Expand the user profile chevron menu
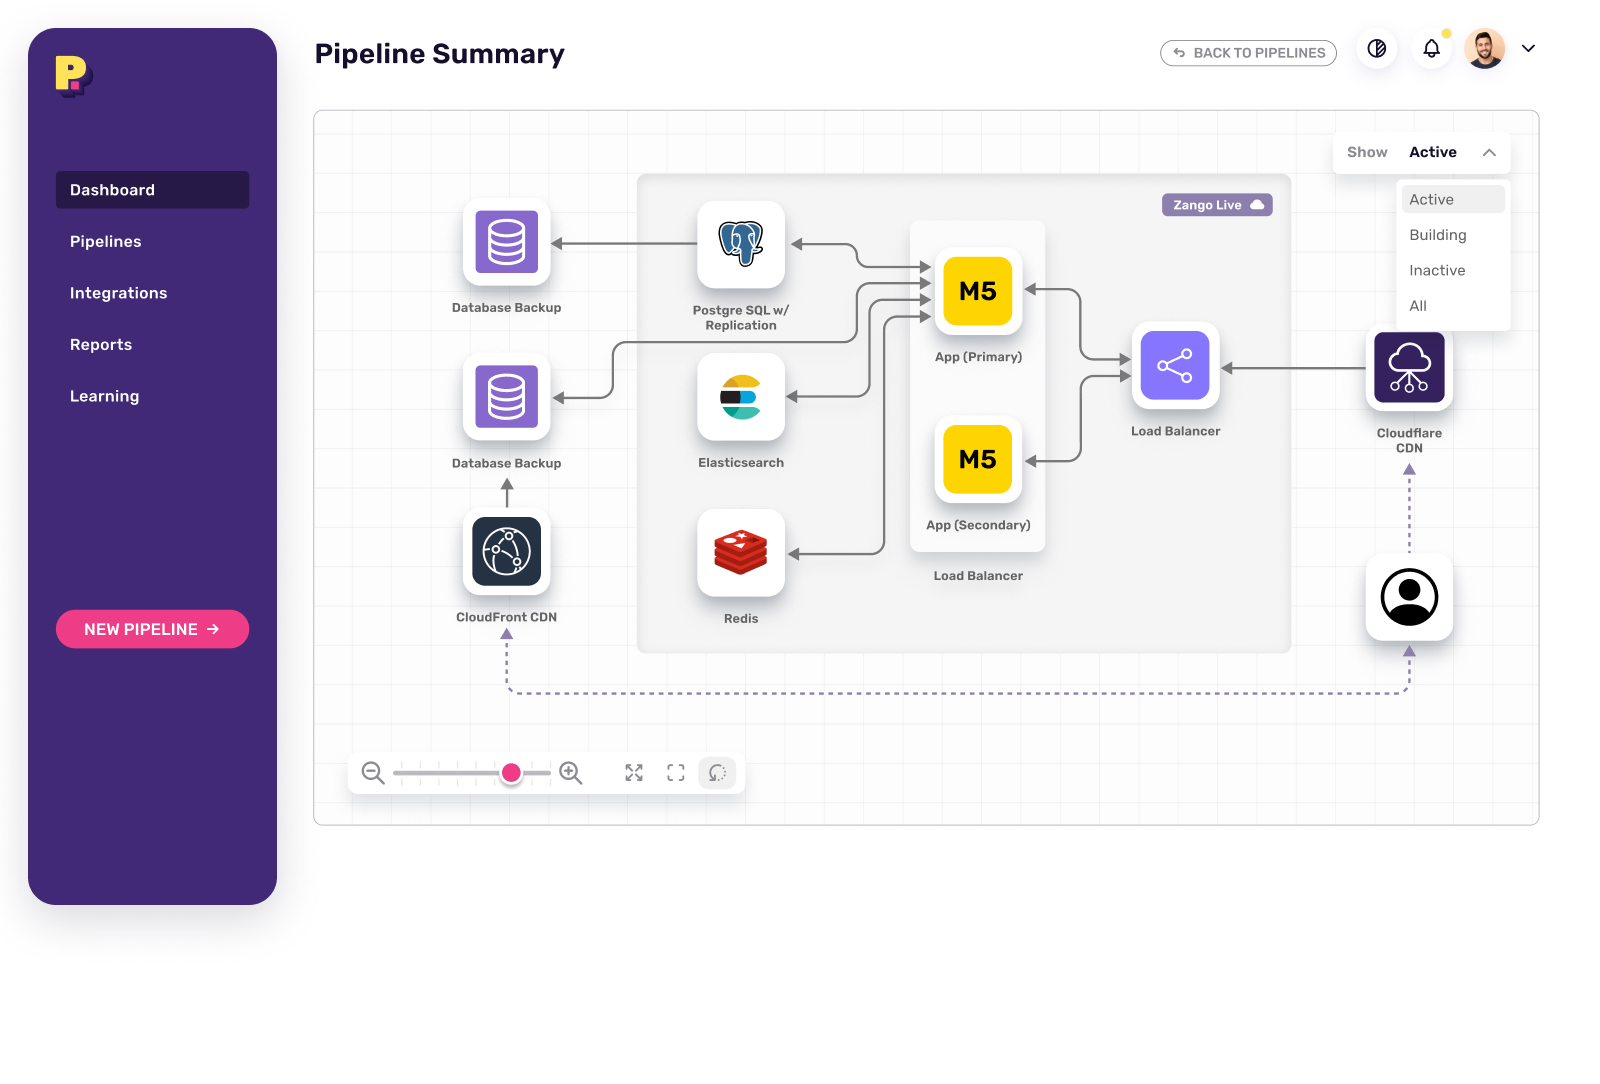The image size is (1600, 1084). tap(1528, 49)
